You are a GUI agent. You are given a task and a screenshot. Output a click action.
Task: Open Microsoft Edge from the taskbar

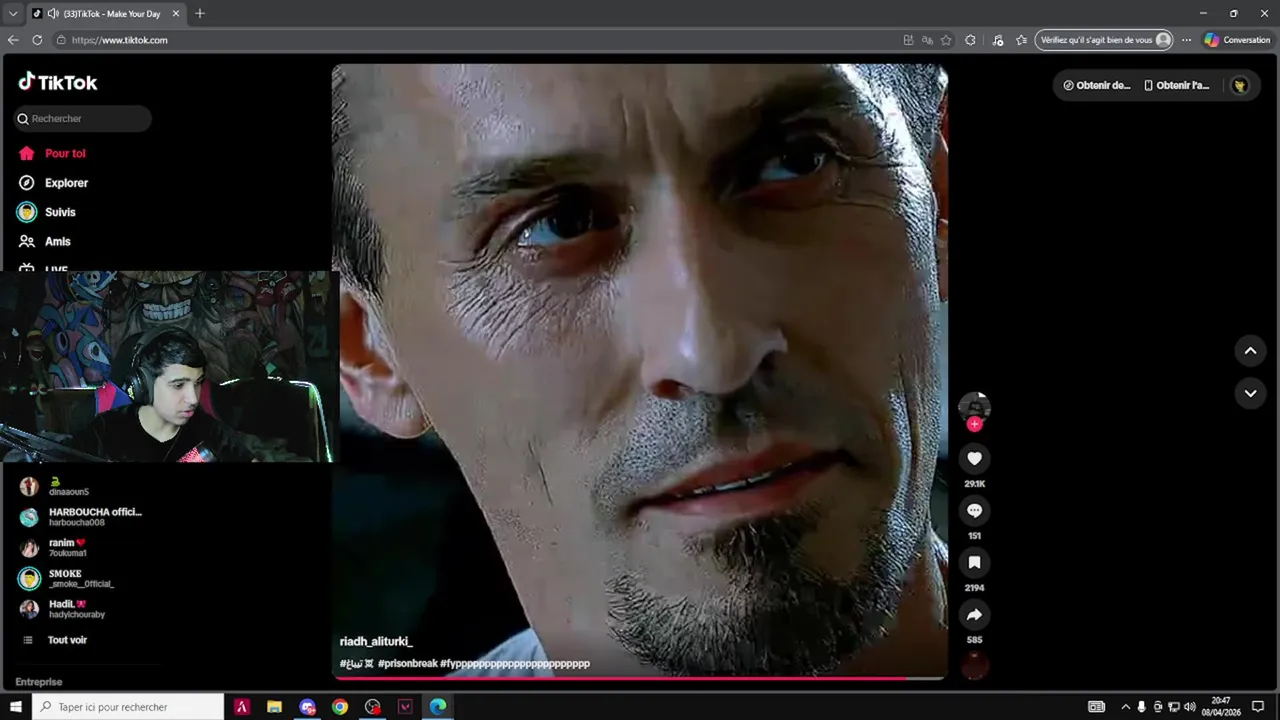(x=438, y=707)
